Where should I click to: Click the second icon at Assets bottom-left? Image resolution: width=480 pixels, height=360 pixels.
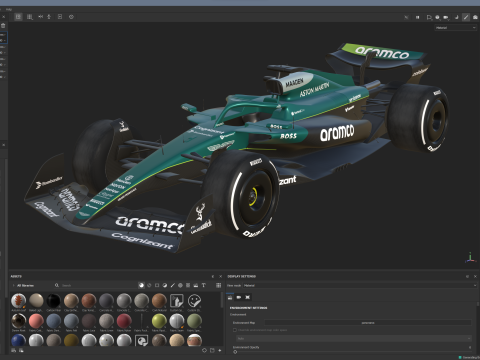[21, 350]
